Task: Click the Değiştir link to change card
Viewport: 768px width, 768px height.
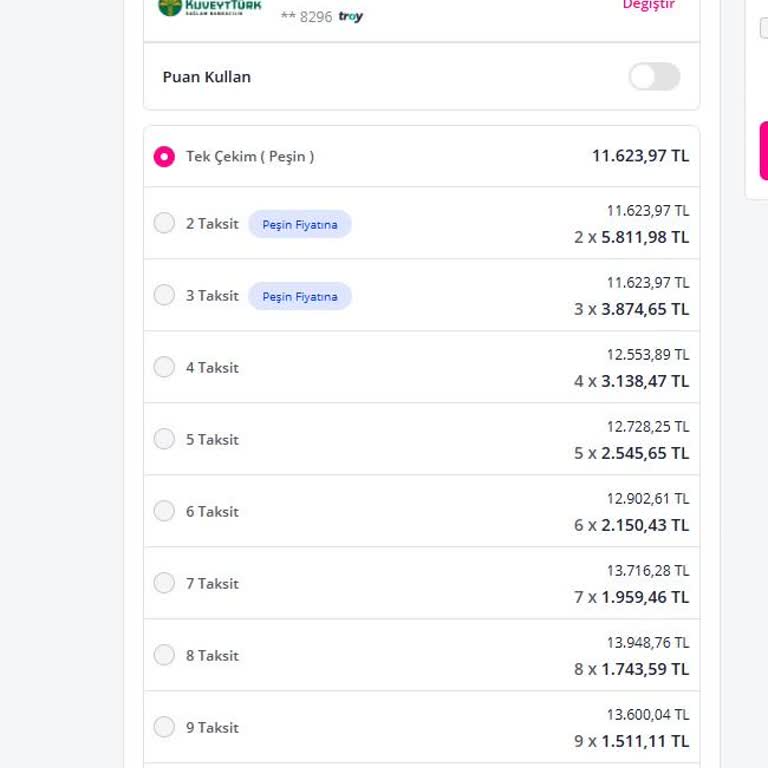Action: tap(648, 5)
